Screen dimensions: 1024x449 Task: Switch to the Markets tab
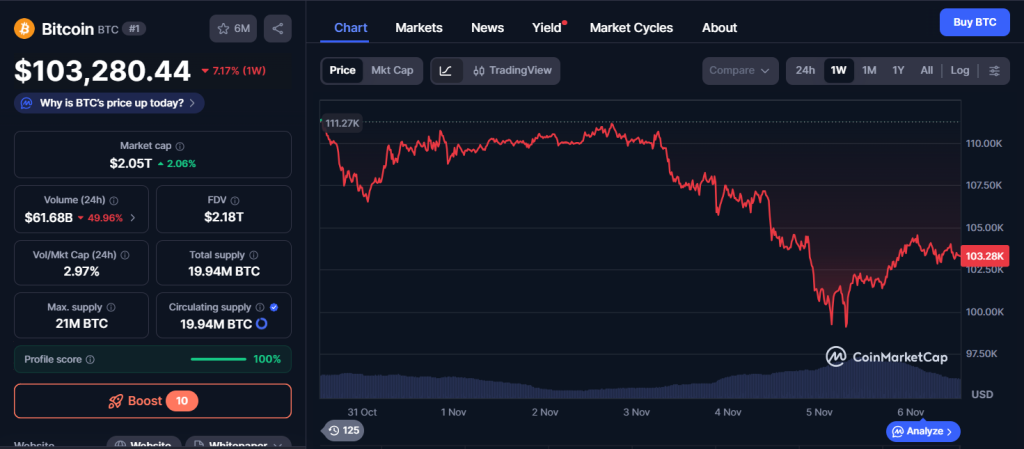(418, 28)
